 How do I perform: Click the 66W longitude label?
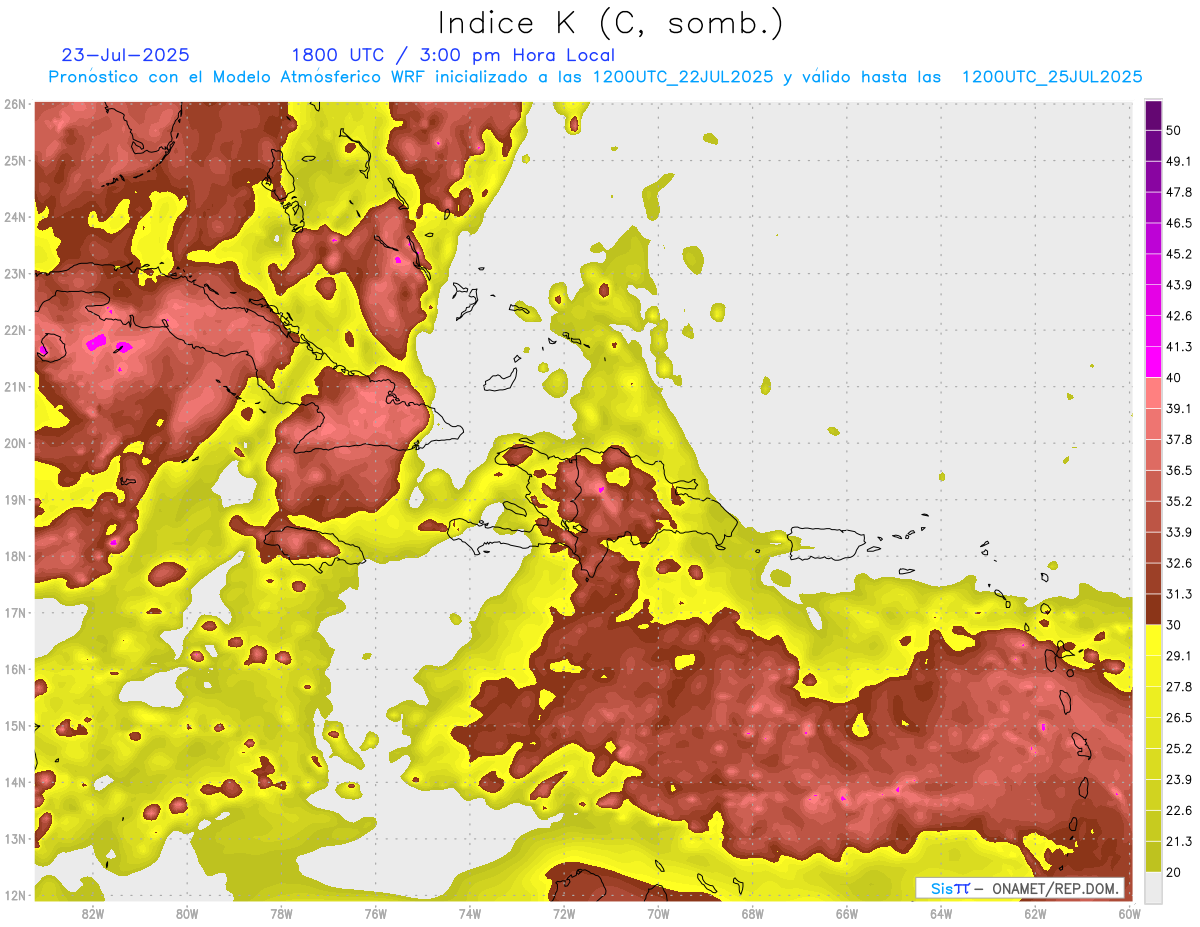(x=847, y=914)
